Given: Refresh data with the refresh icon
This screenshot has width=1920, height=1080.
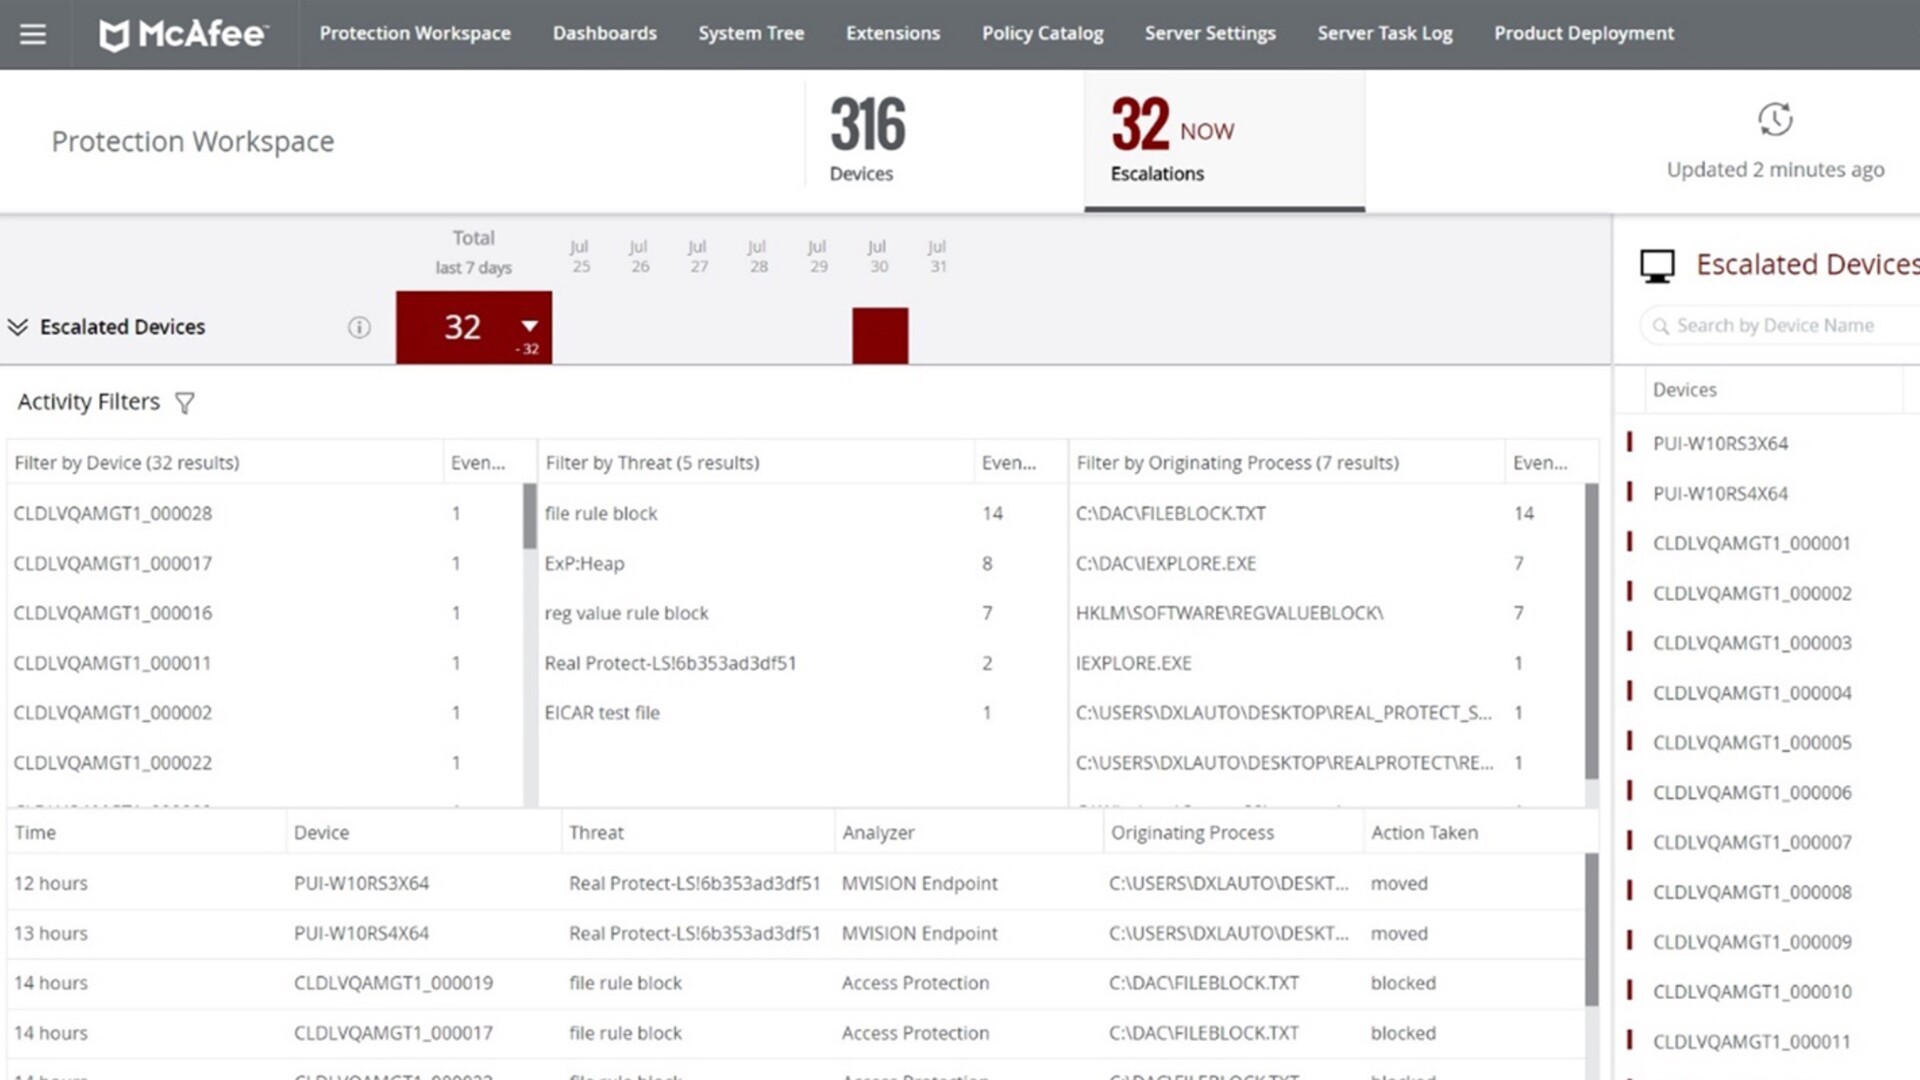Looking at the screenshot, I should tap(1775, 120).
